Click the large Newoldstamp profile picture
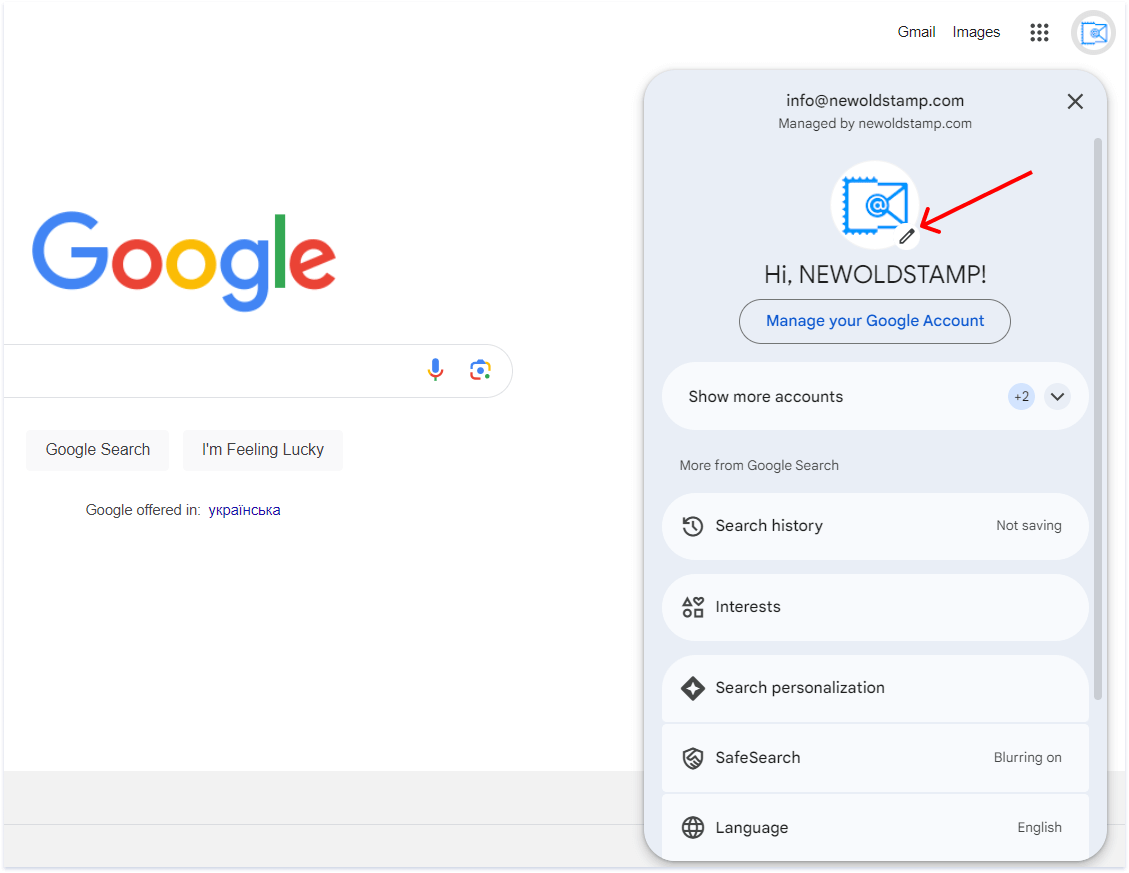Screen dimensions: 1129x873 tap(875, 205)
